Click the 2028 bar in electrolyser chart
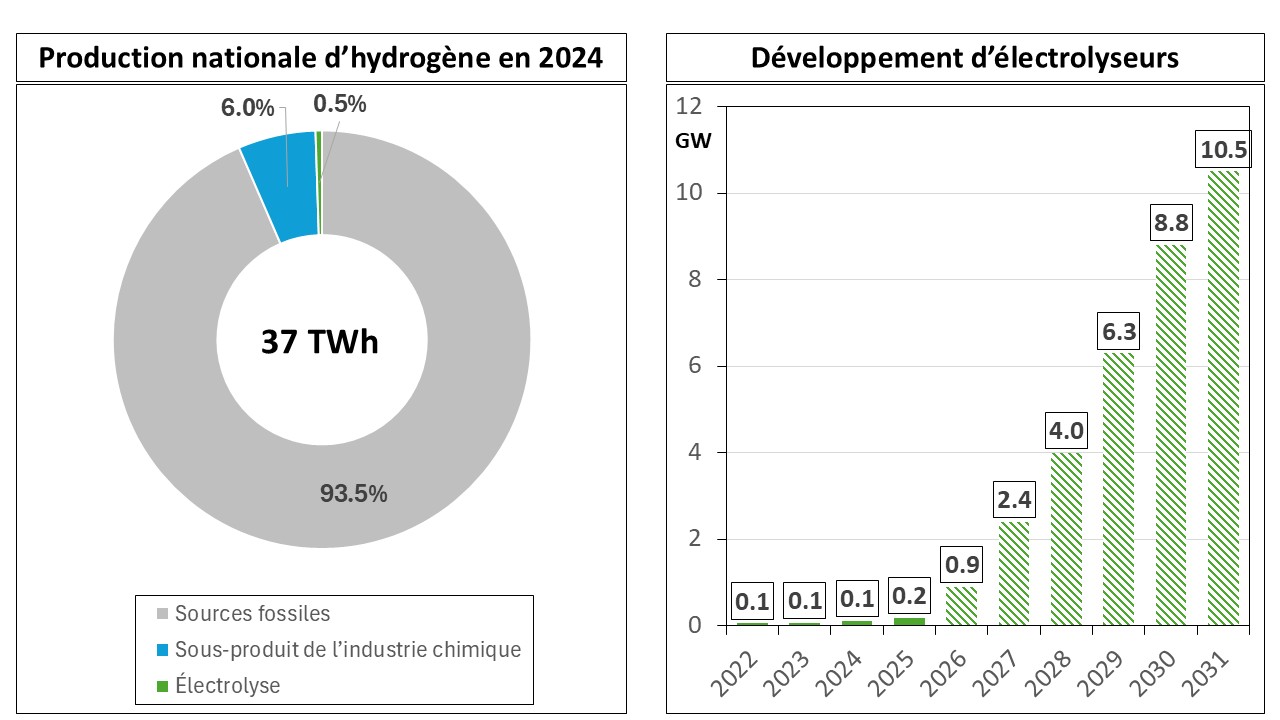The height and width of the screenshot is (720, 1280). pos(1066,540)
